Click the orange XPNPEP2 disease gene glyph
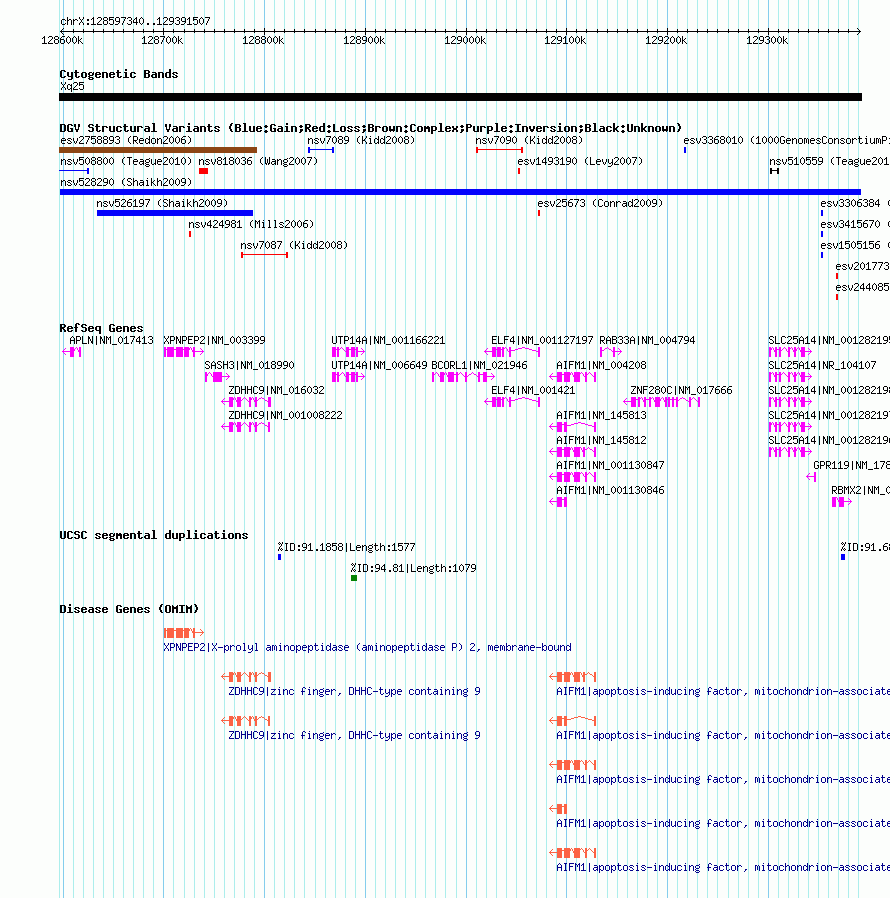Viewport: 890px width, 898px height. tap(184, 633)
